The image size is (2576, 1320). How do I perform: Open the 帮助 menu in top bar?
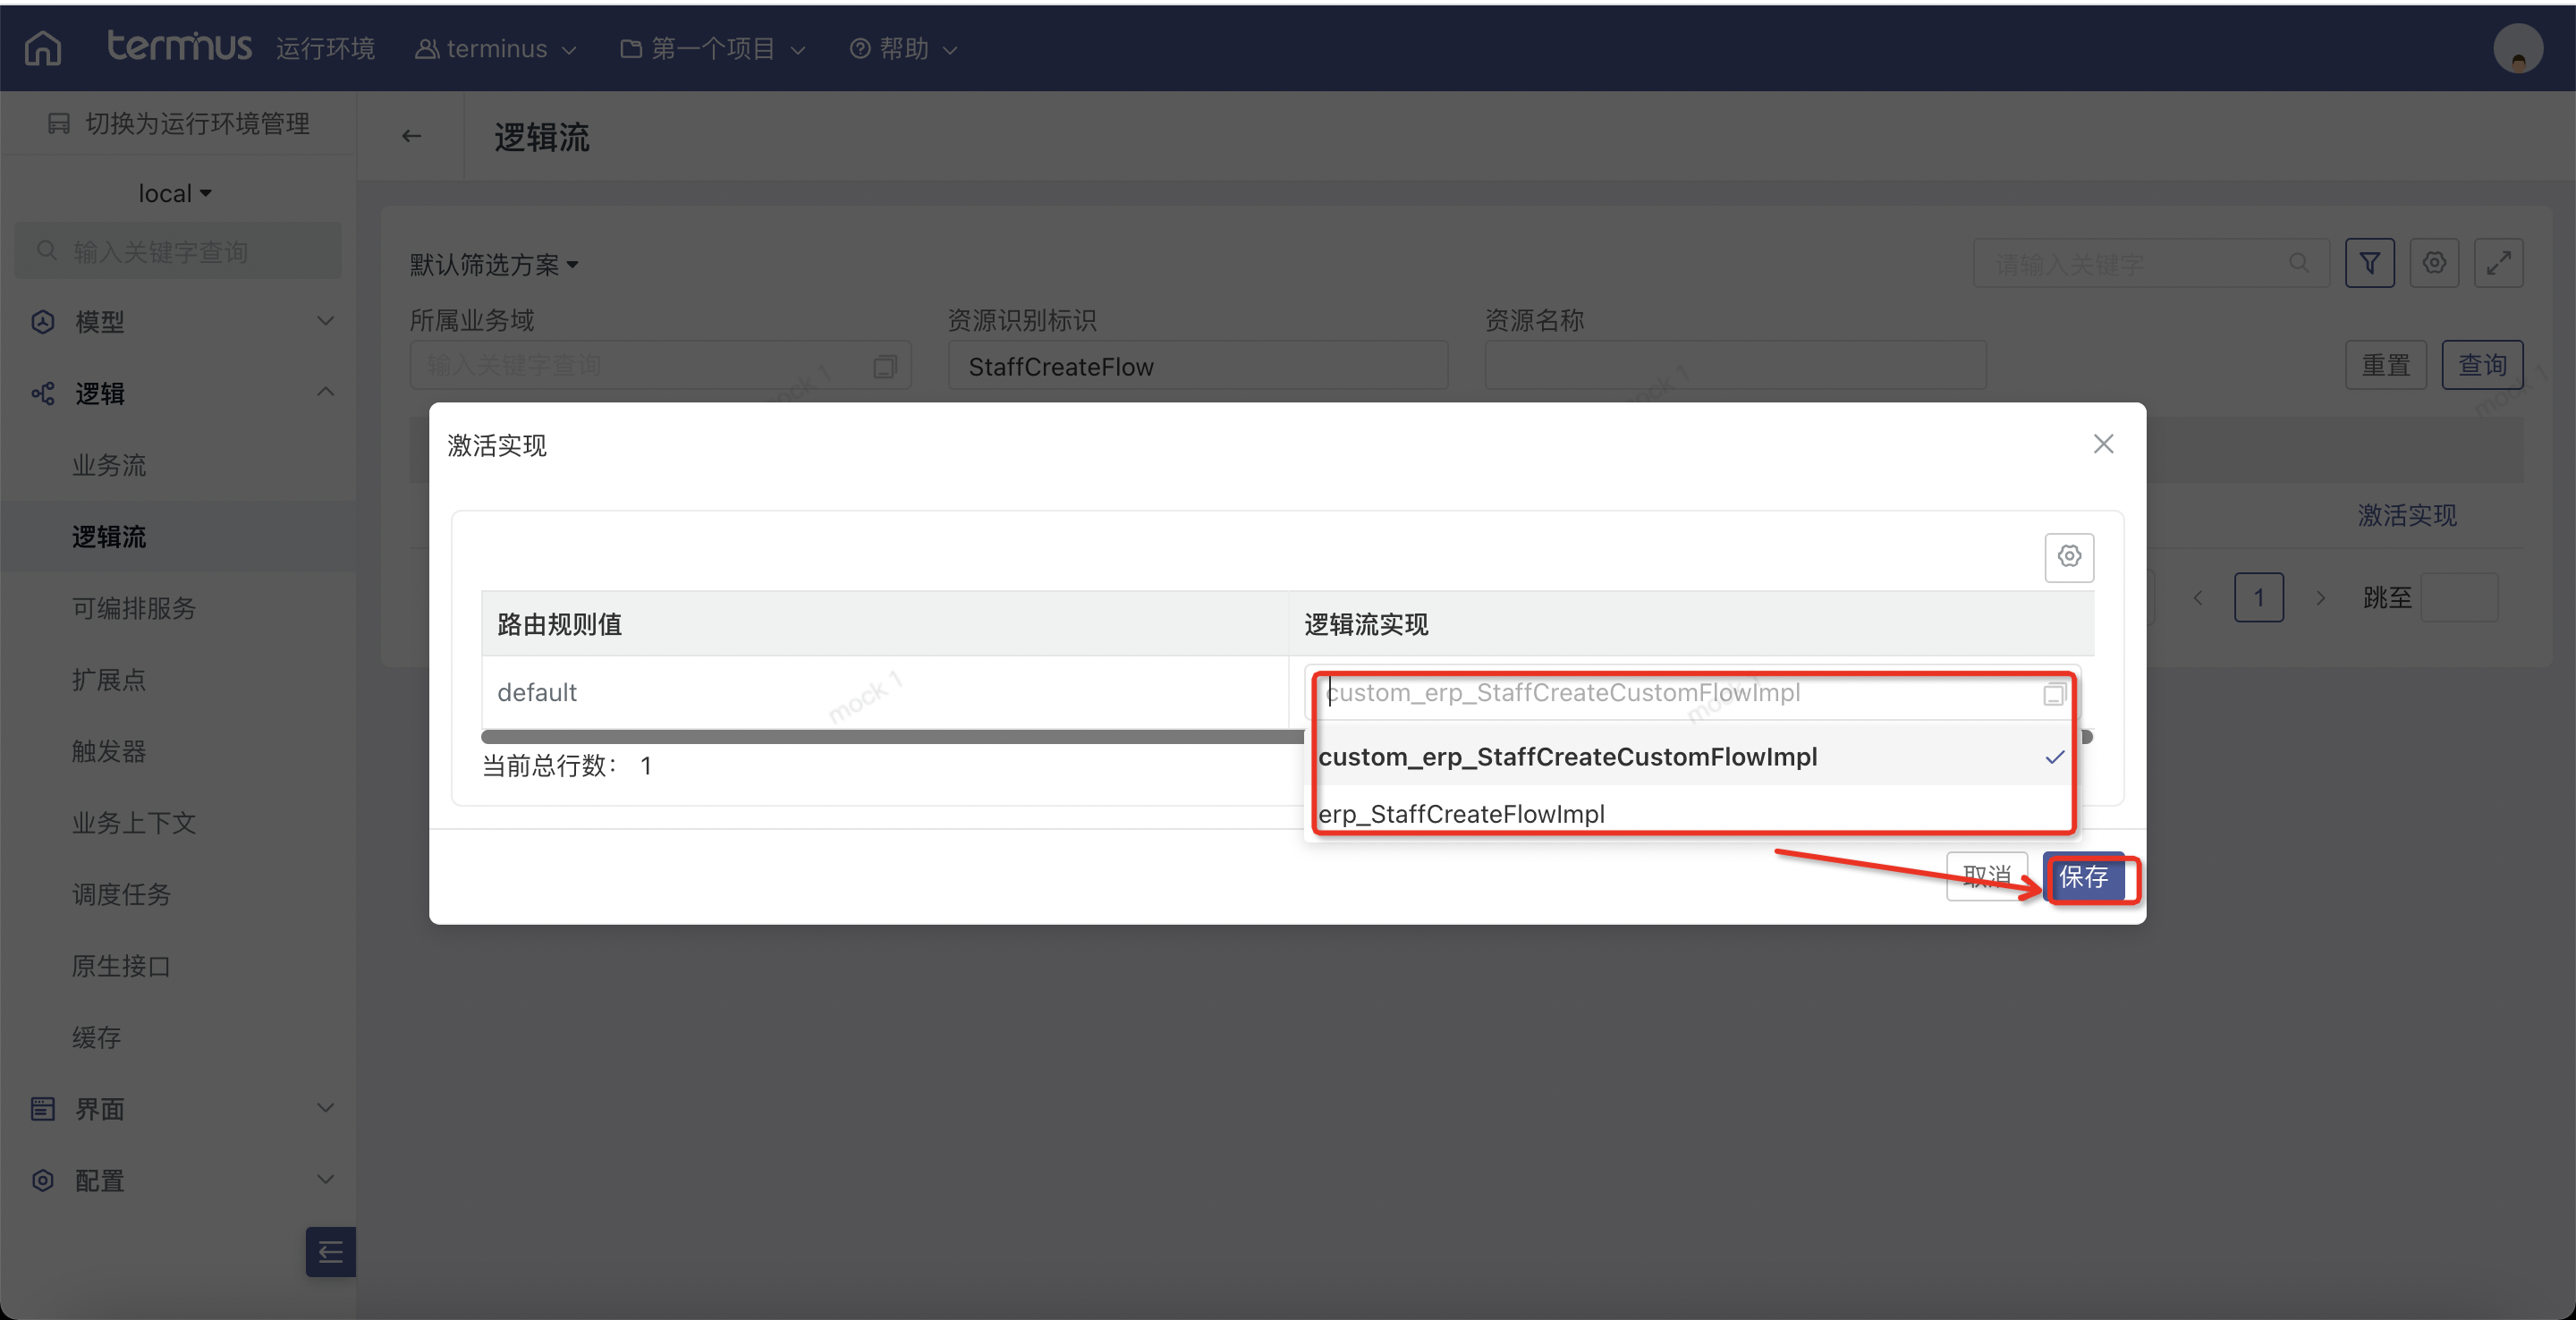click(903, 48)
